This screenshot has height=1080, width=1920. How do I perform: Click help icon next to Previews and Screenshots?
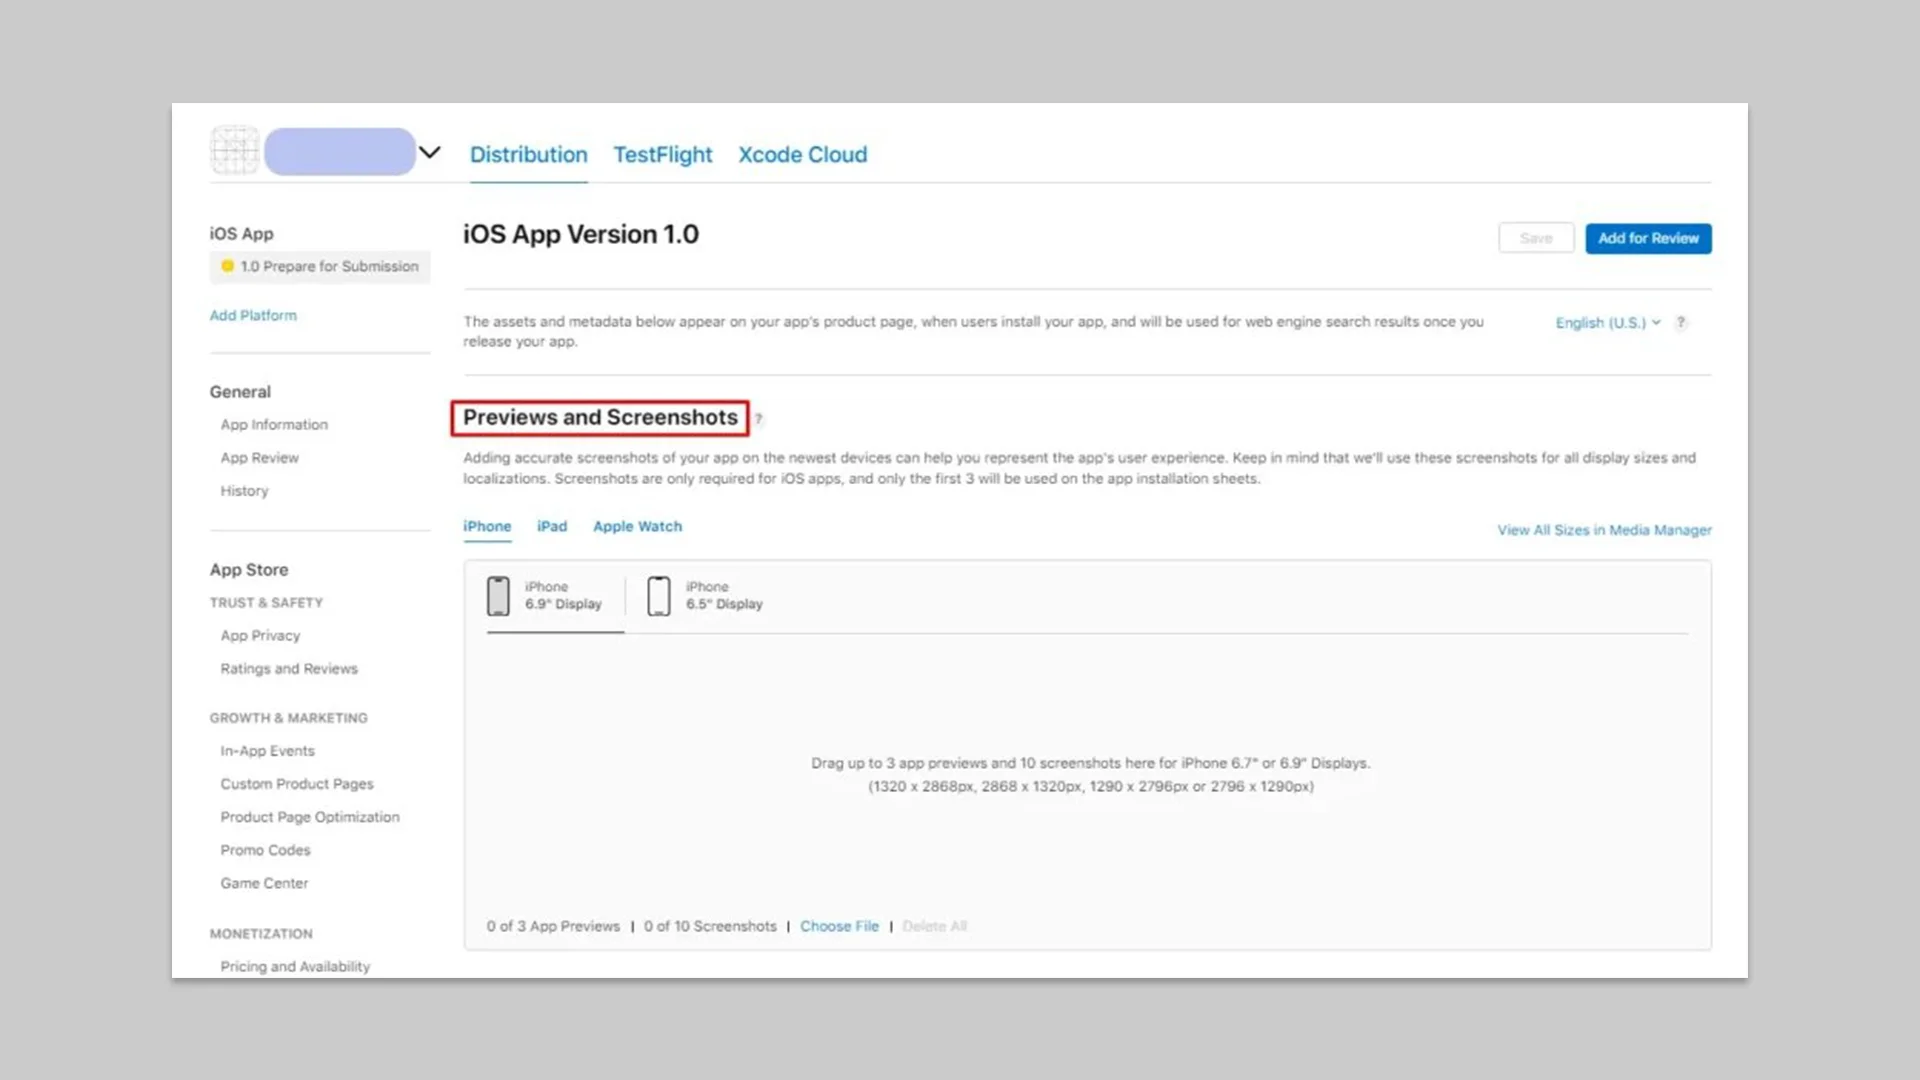point(758,419)
